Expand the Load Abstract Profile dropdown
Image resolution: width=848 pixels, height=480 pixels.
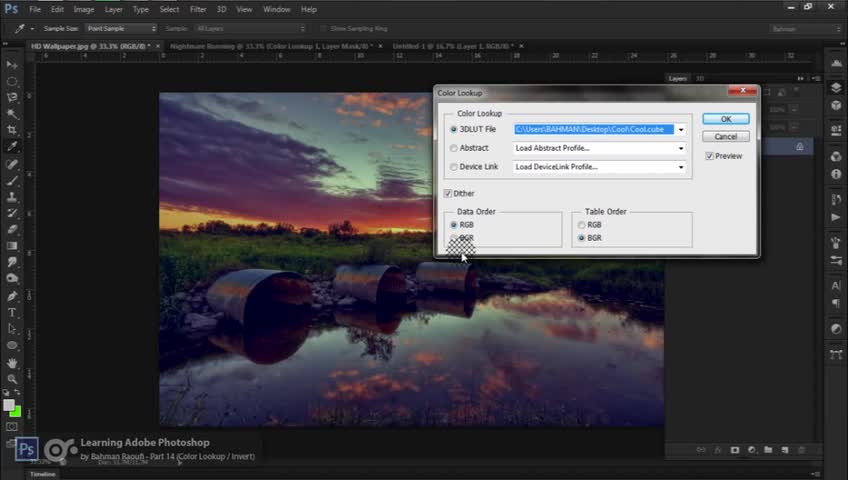click(x=681, y=148)
